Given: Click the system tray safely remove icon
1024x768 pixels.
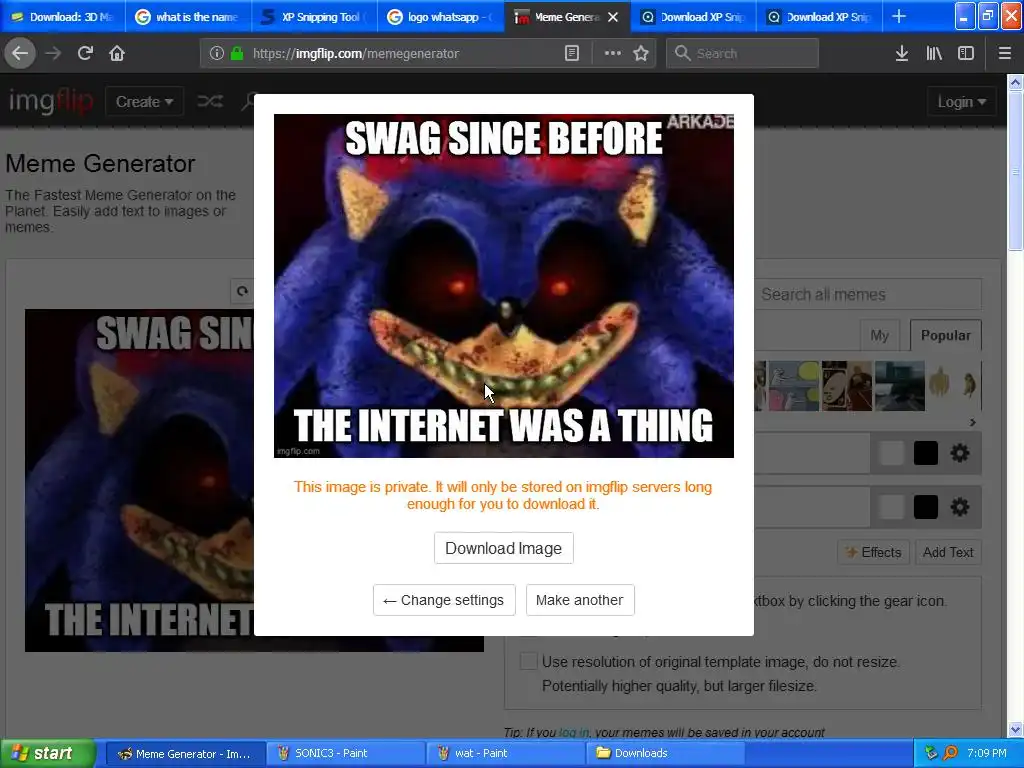Looking at the screenshot, I should point(931,753).
